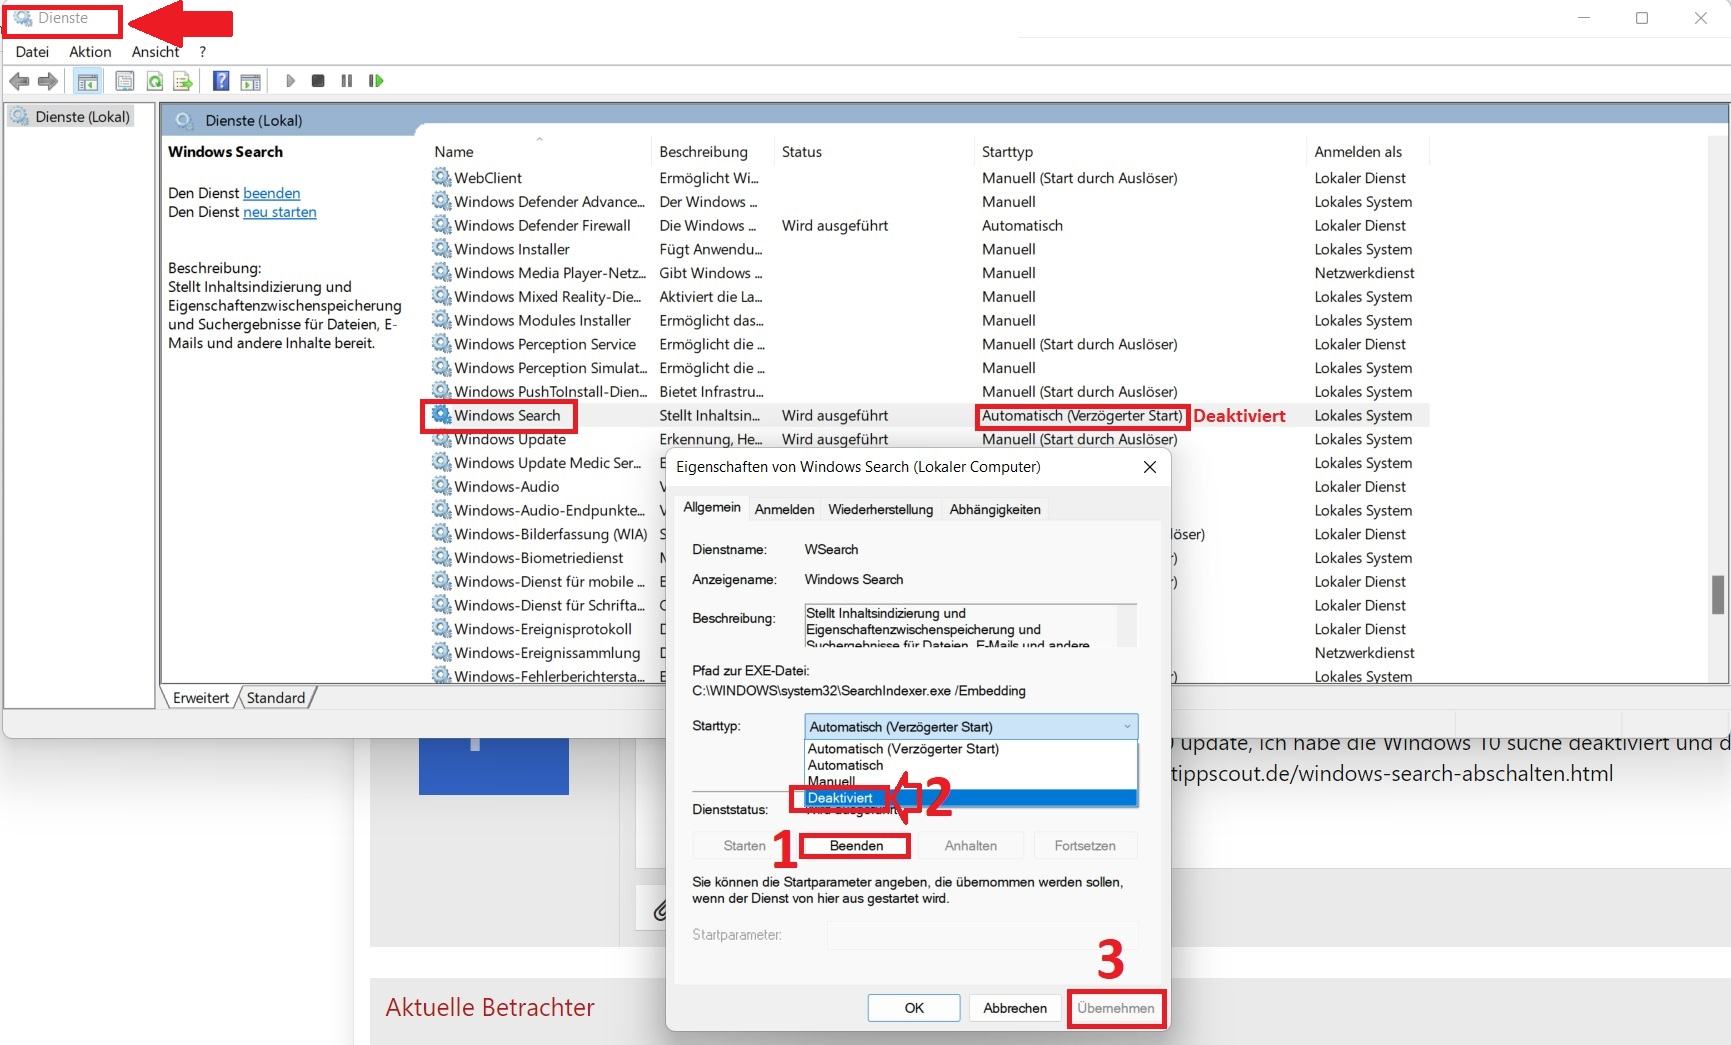This screenshot has height=1045, width=1731.
Task: Switch to the Anmelden tab
Action: (x=784, y=509)
